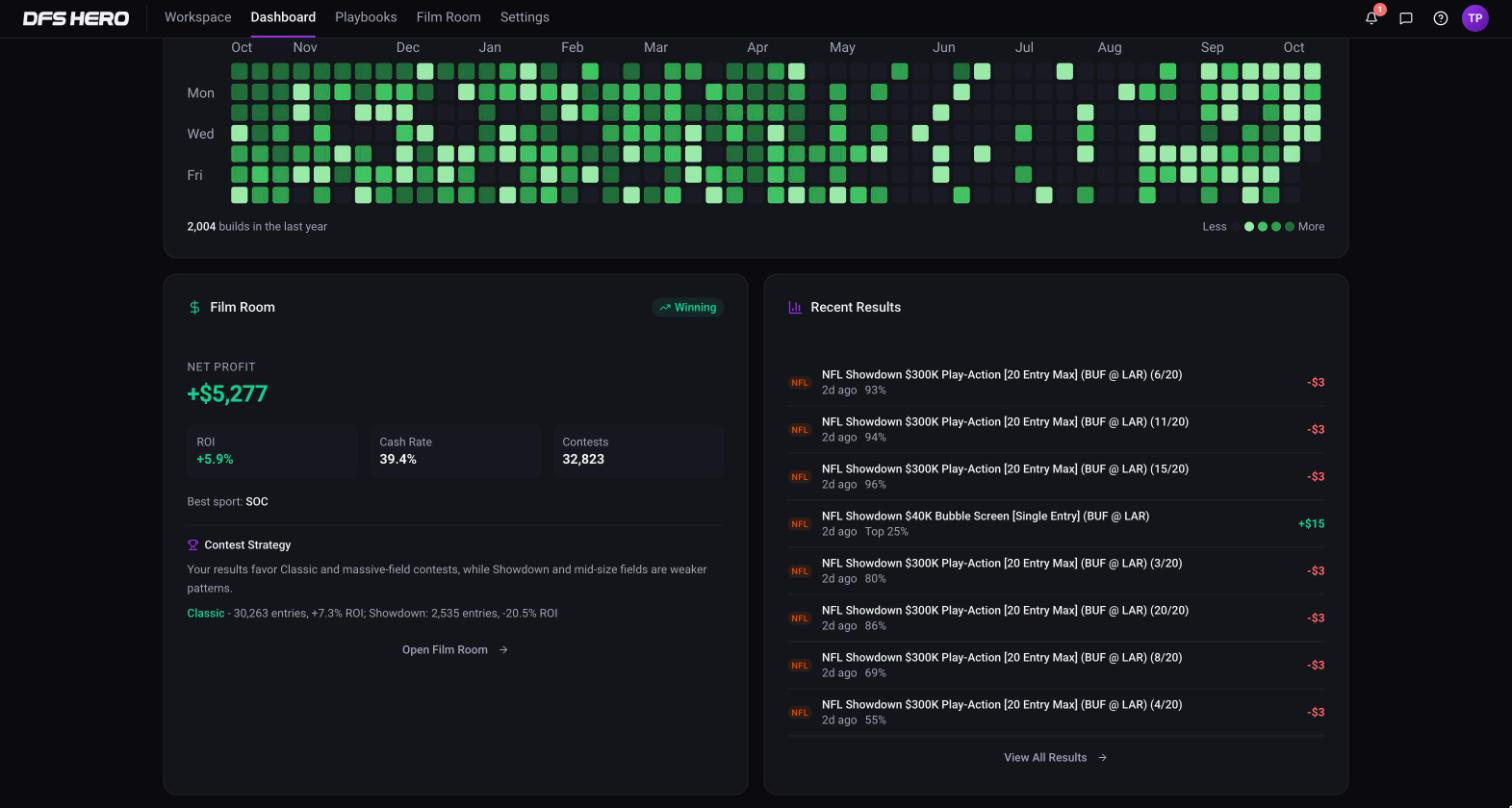Click the Open Film Room link
The width and height of the screenshot is (1512, 808).
455,650
